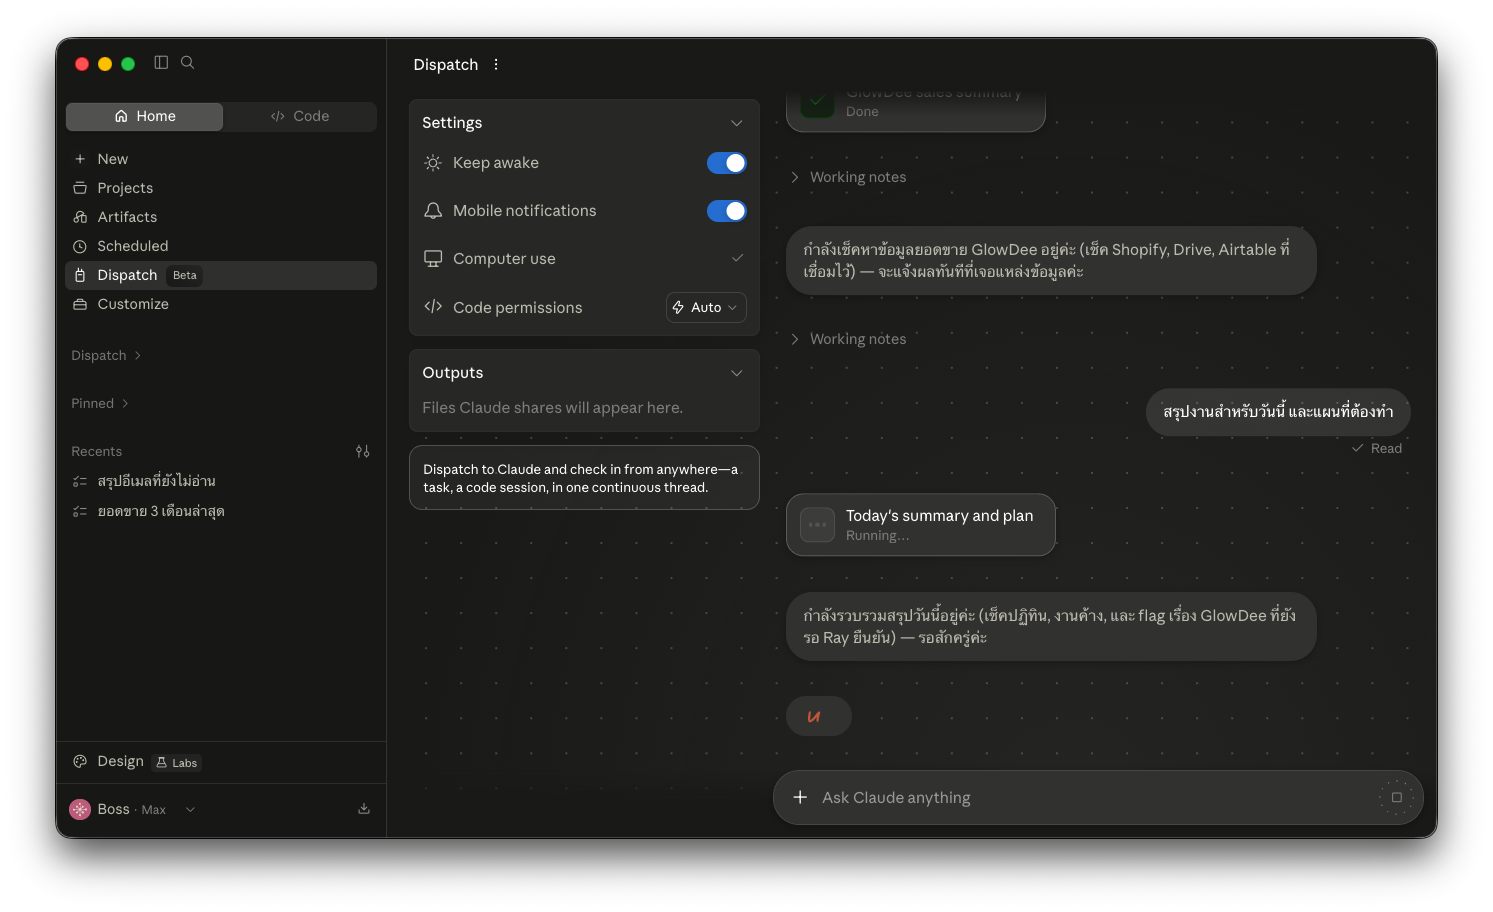
Task: Click the Keep awake sun icon
Action: 433,163
